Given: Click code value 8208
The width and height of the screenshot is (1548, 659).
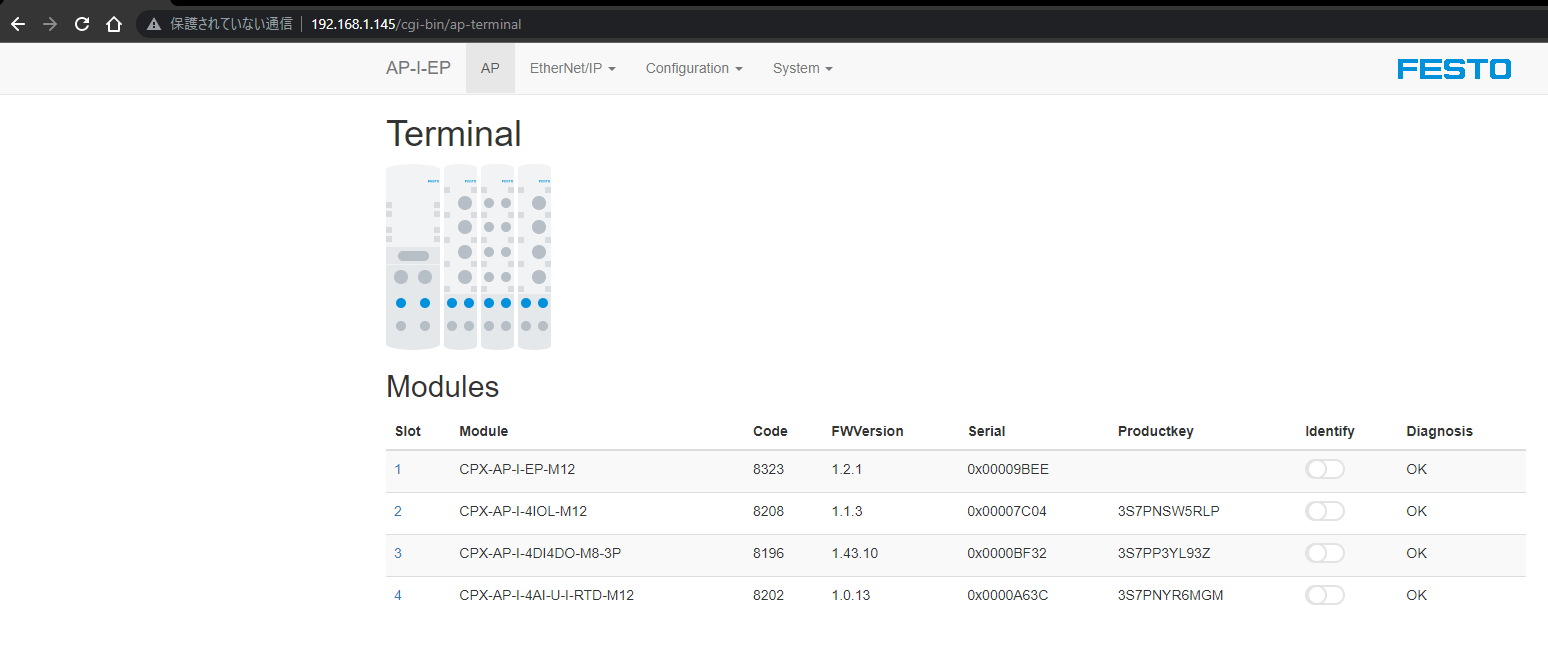Looking at the screenshot, I should click(x=769, y=511).
